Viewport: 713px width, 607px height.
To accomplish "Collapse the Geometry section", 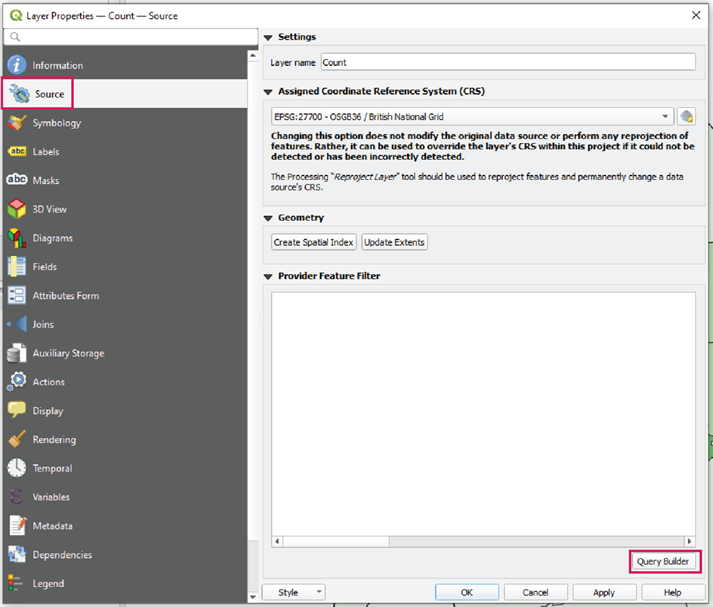I will point(268,218).
